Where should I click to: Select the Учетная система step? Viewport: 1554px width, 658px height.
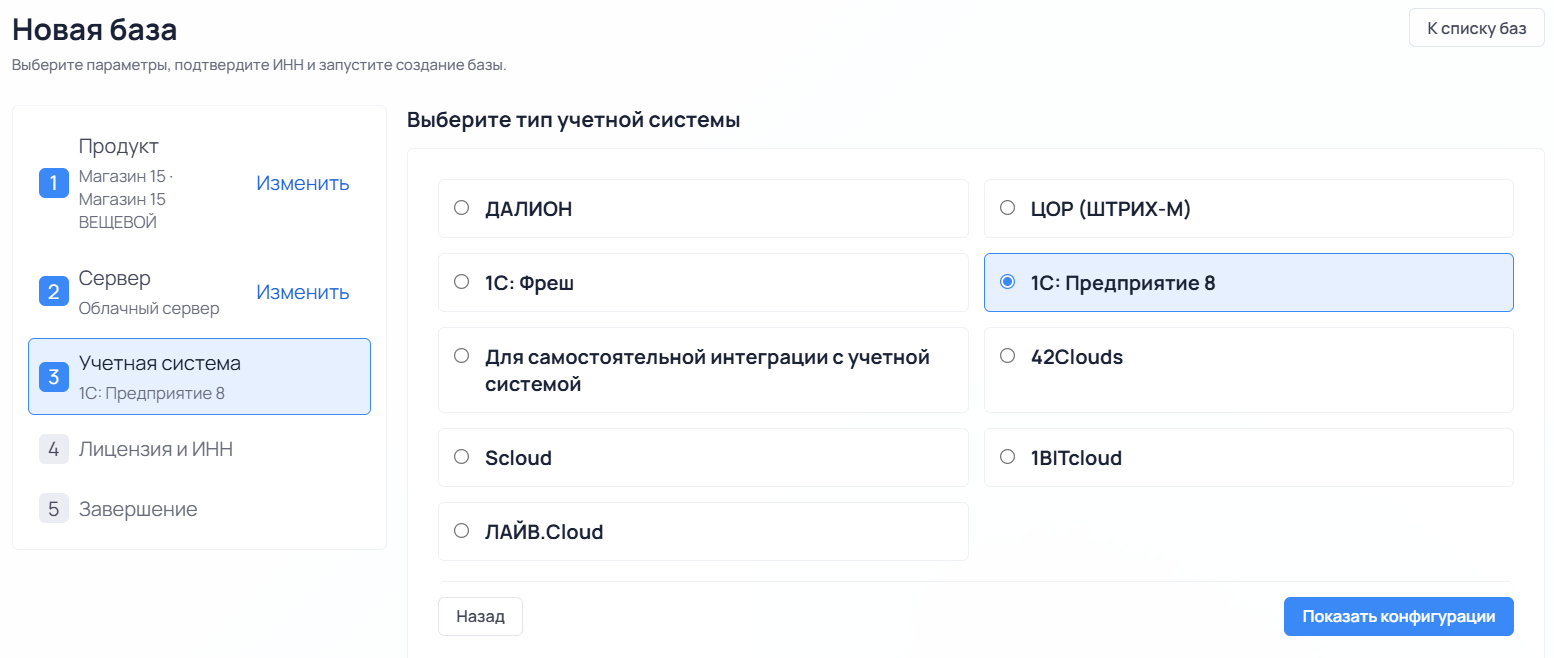coord(200,376)
